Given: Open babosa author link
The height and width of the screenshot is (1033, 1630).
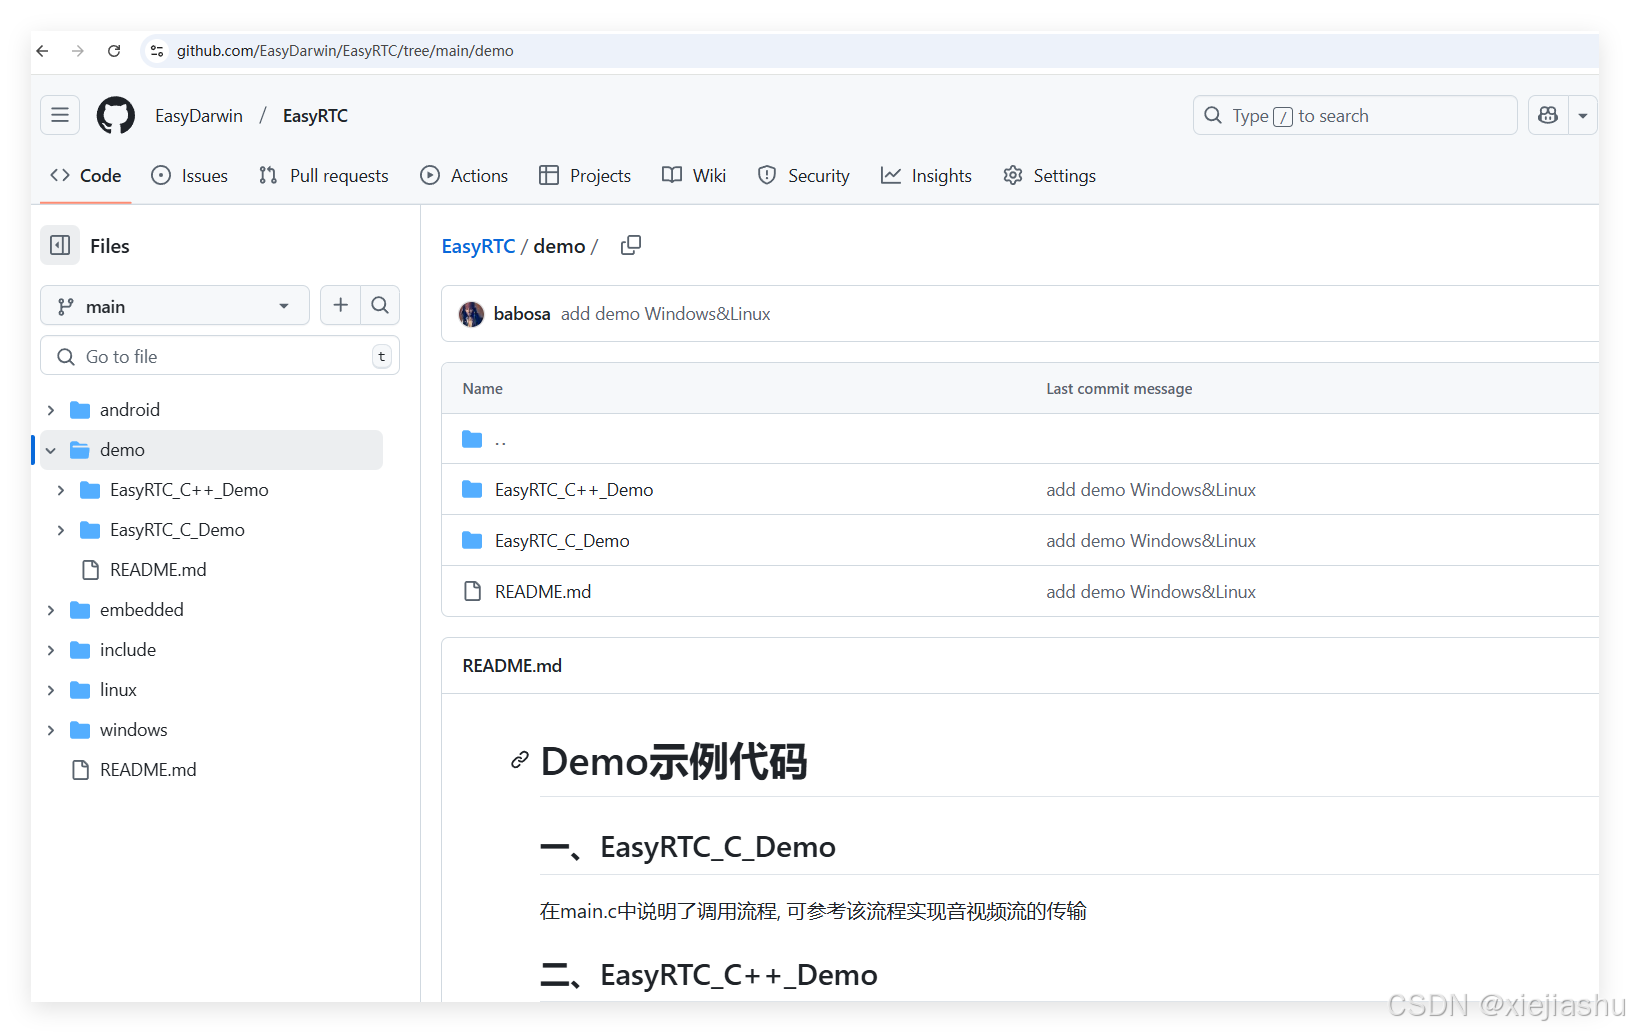Looking at the screenshot, I should click(522, 314).
